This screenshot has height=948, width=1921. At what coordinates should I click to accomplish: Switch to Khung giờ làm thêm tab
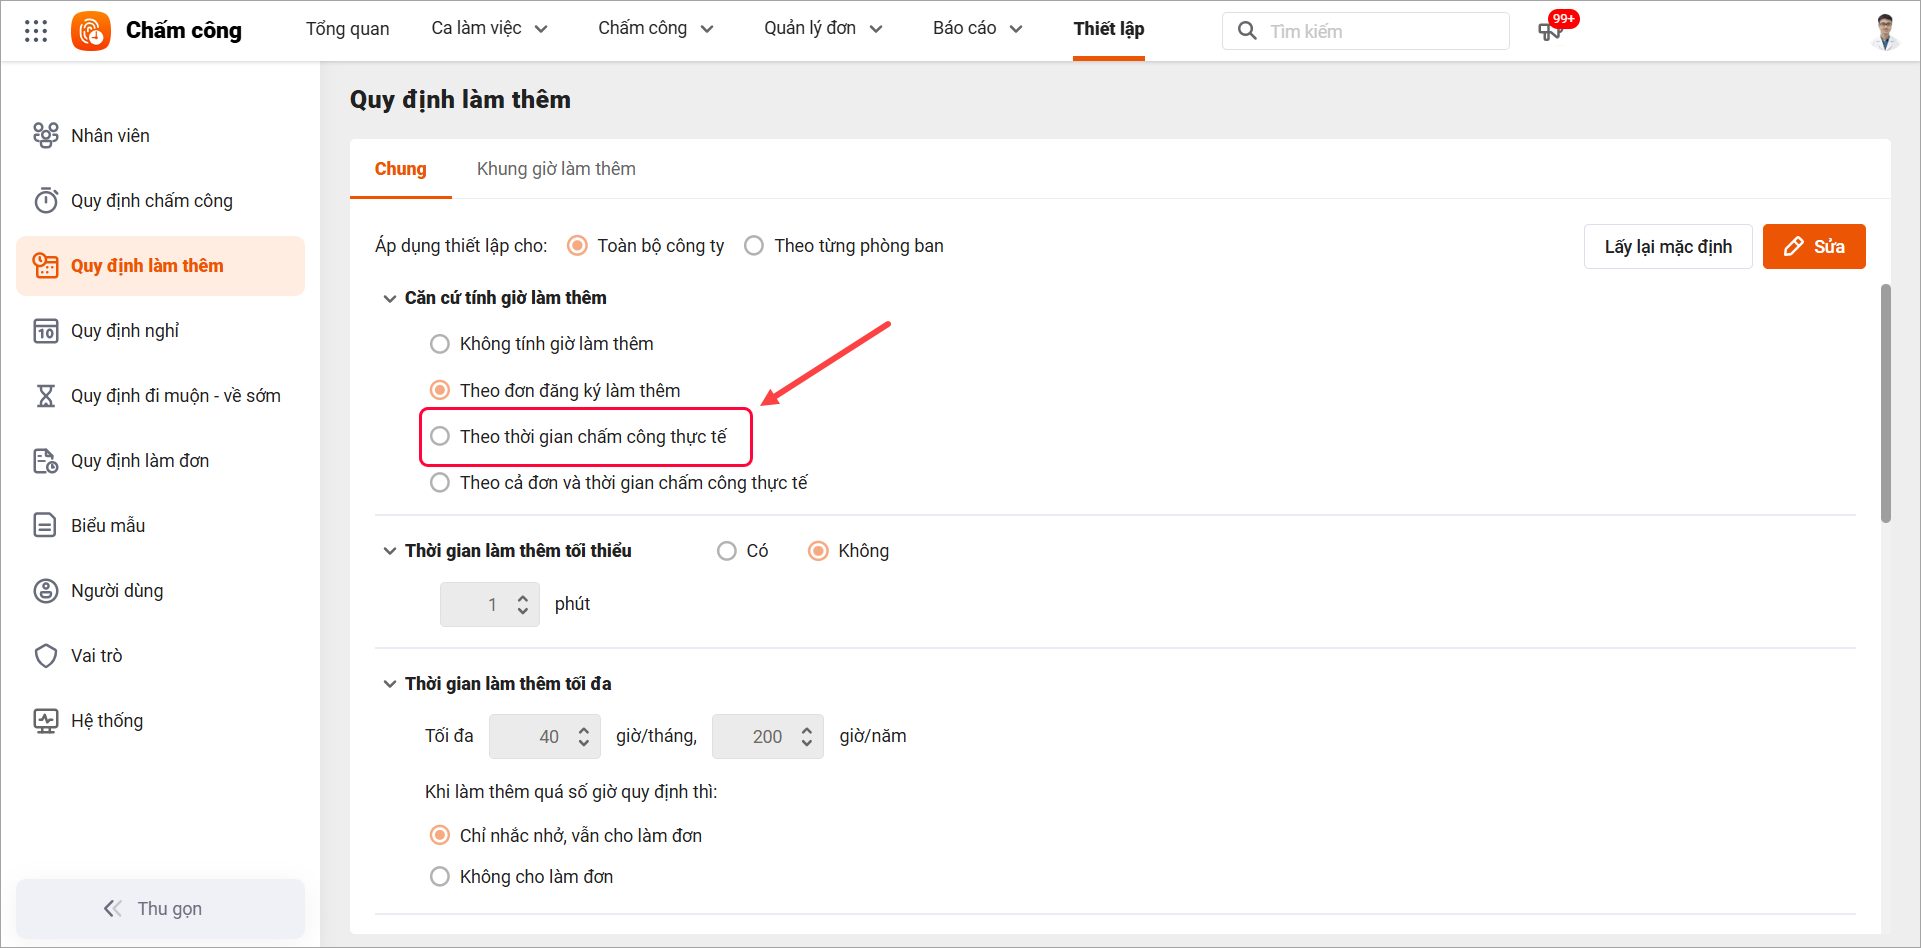pos(556,169)
